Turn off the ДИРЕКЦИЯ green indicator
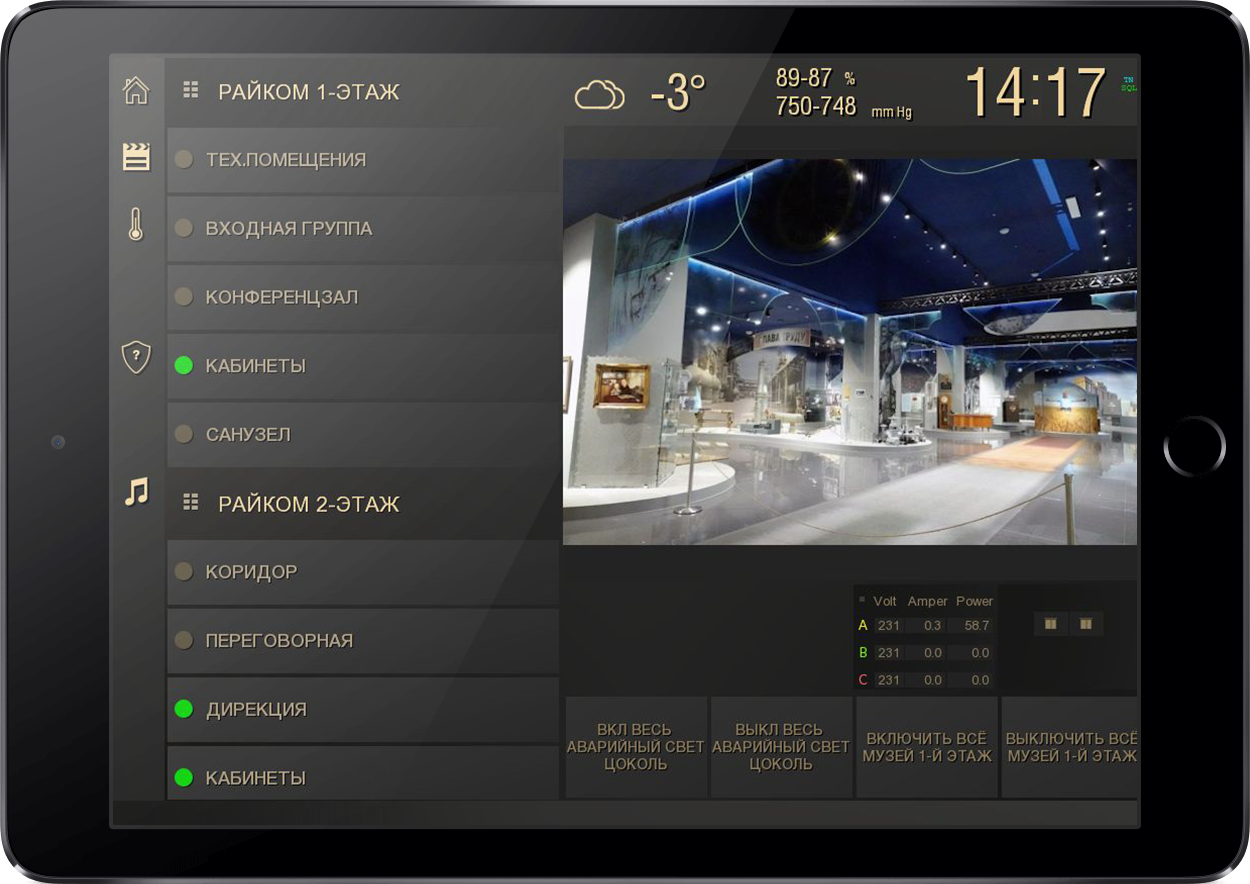Image resolution: width=1250 pixels, height=884 pixels. 184,709
